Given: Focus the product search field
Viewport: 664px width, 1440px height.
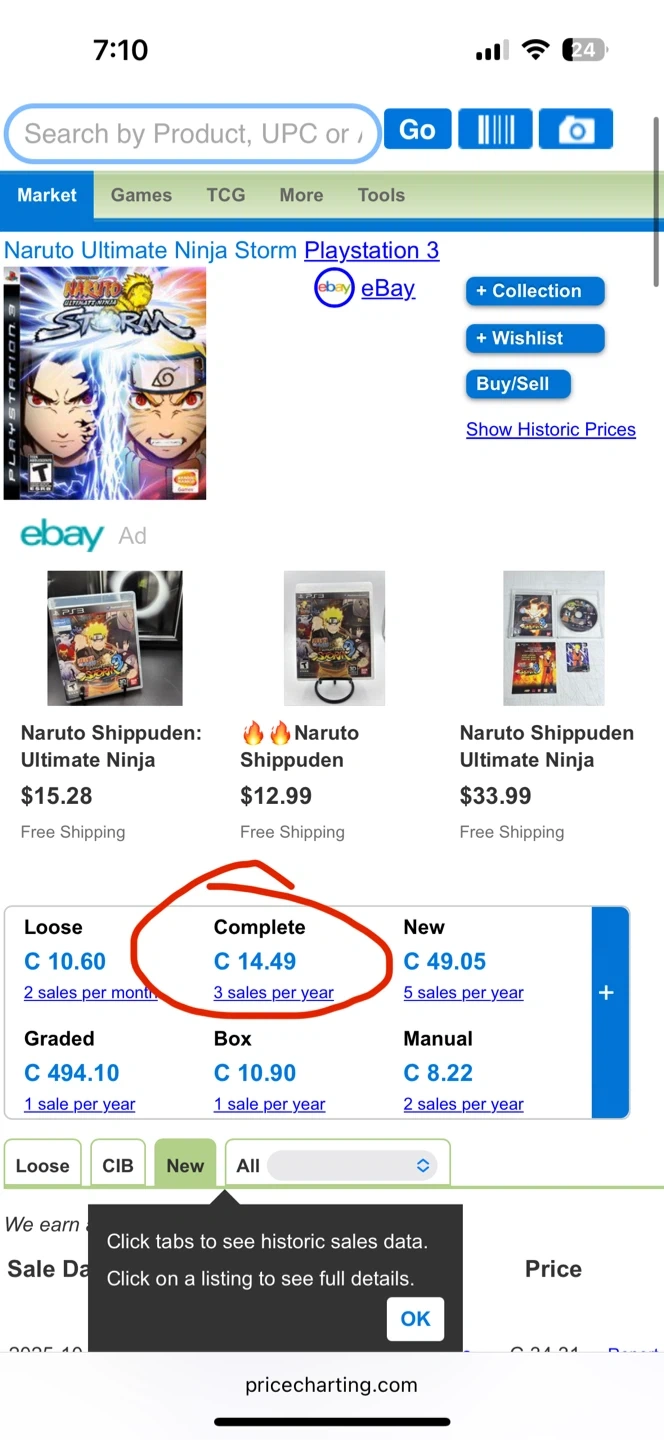Looking at the screenshot, I should click(x=190, y=133).
